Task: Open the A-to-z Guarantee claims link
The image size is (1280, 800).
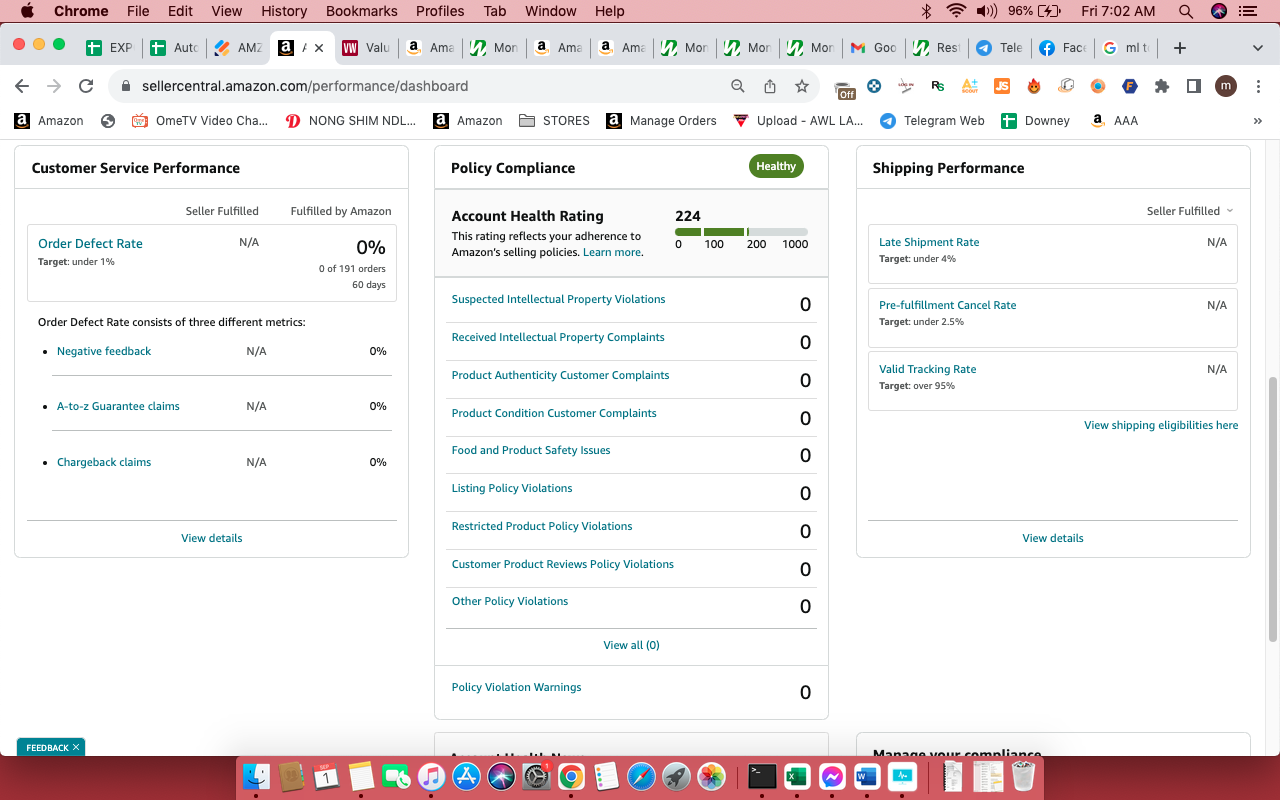Action: click(118, 407)
